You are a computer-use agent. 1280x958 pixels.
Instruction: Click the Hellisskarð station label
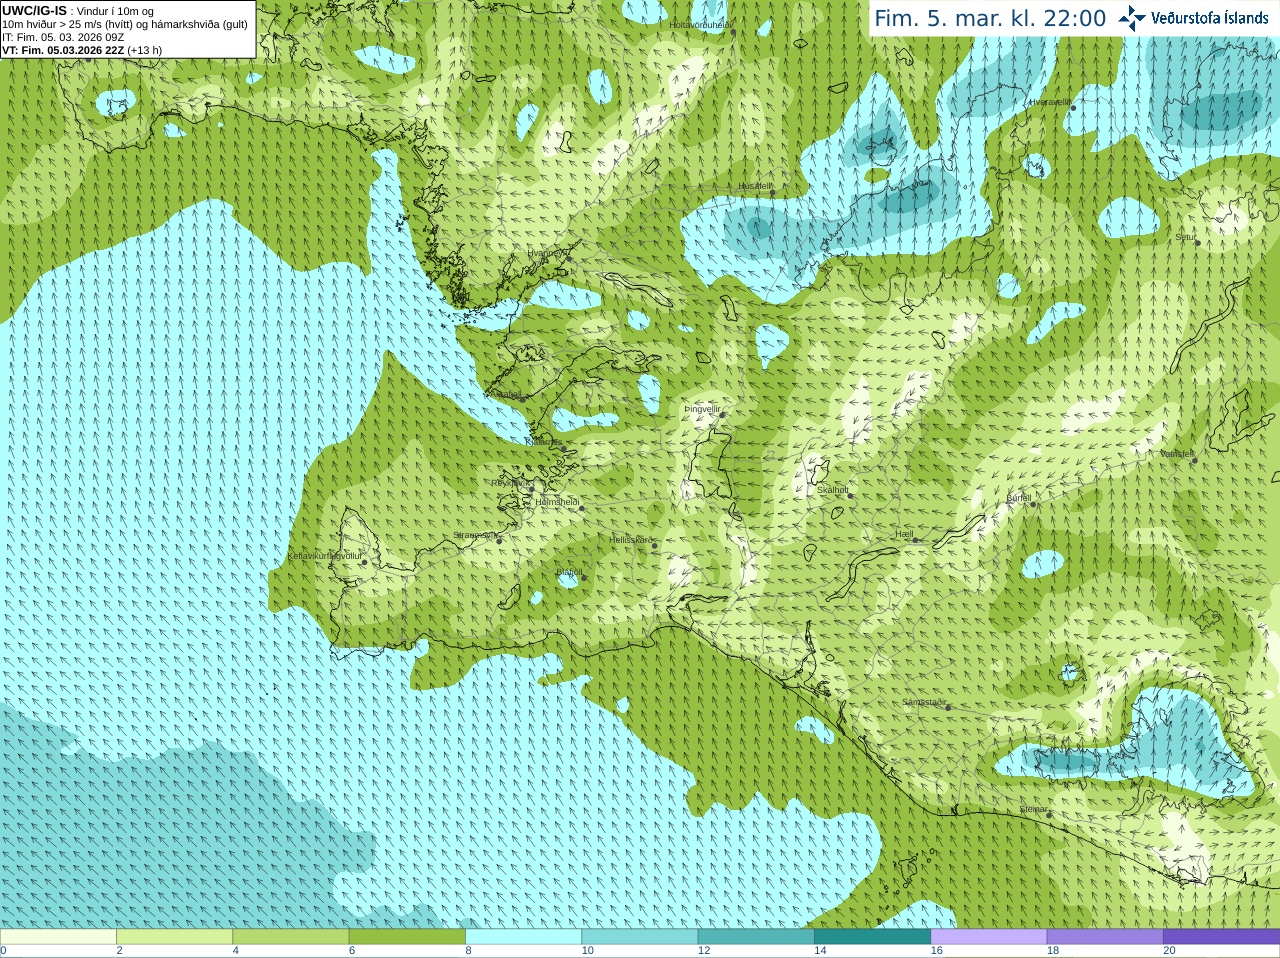[631, 540]
